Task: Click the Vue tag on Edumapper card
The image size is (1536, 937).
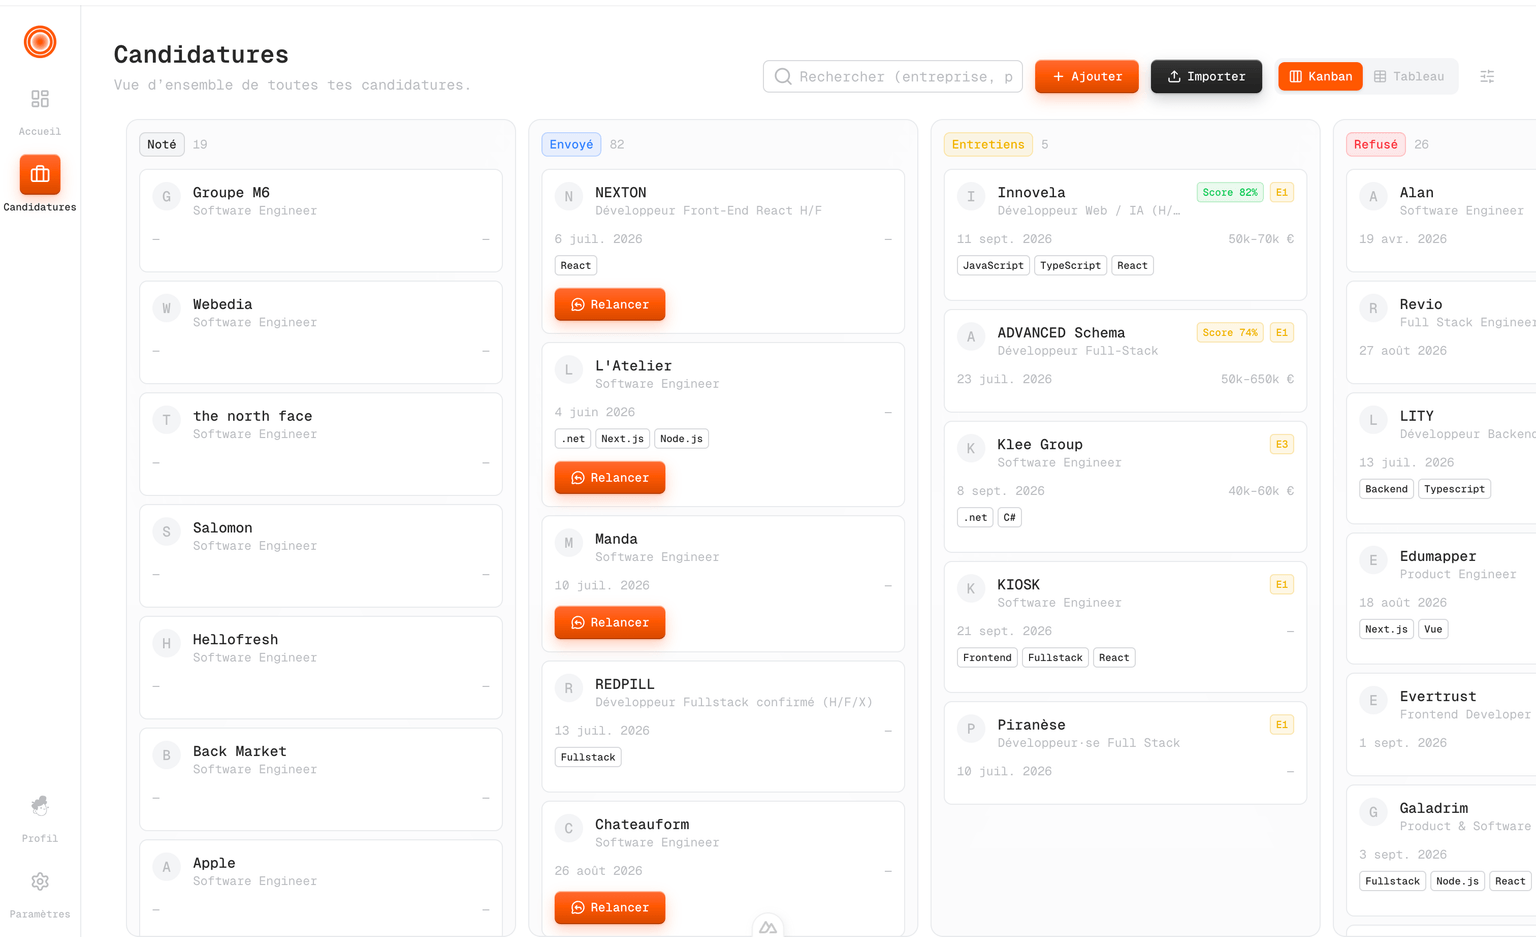Action: point(1433,629)
